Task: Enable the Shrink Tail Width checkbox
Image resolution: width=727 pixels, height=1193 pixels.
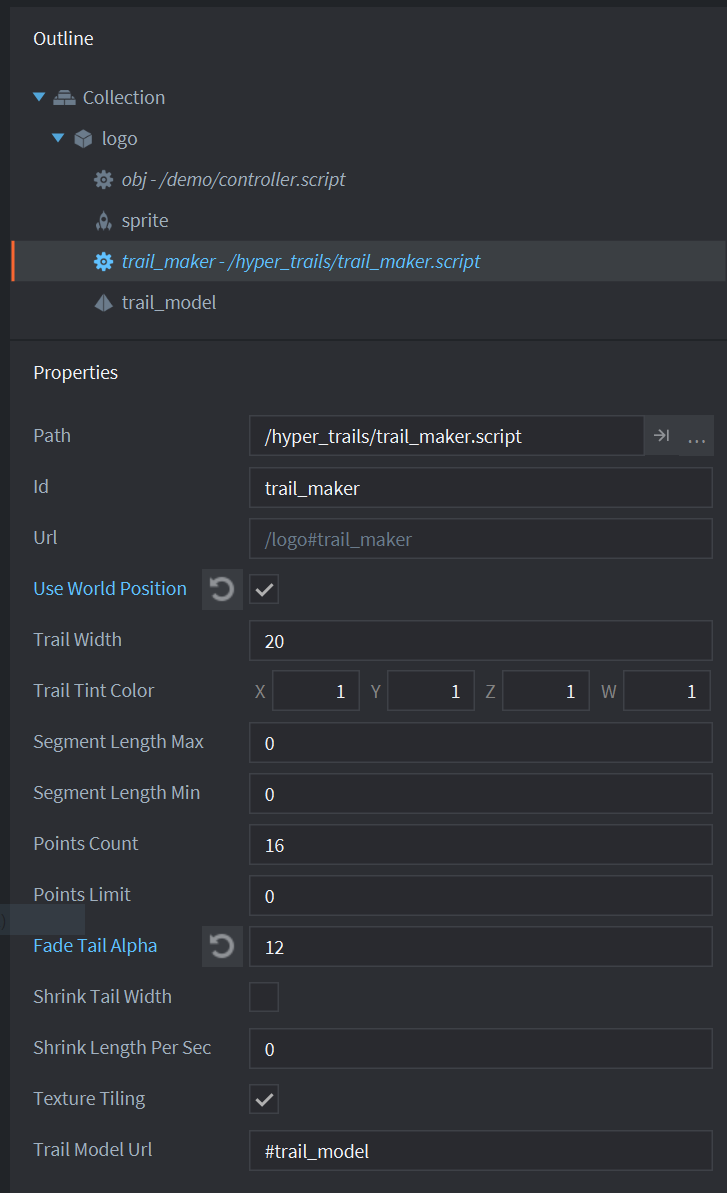Action: 264,997
